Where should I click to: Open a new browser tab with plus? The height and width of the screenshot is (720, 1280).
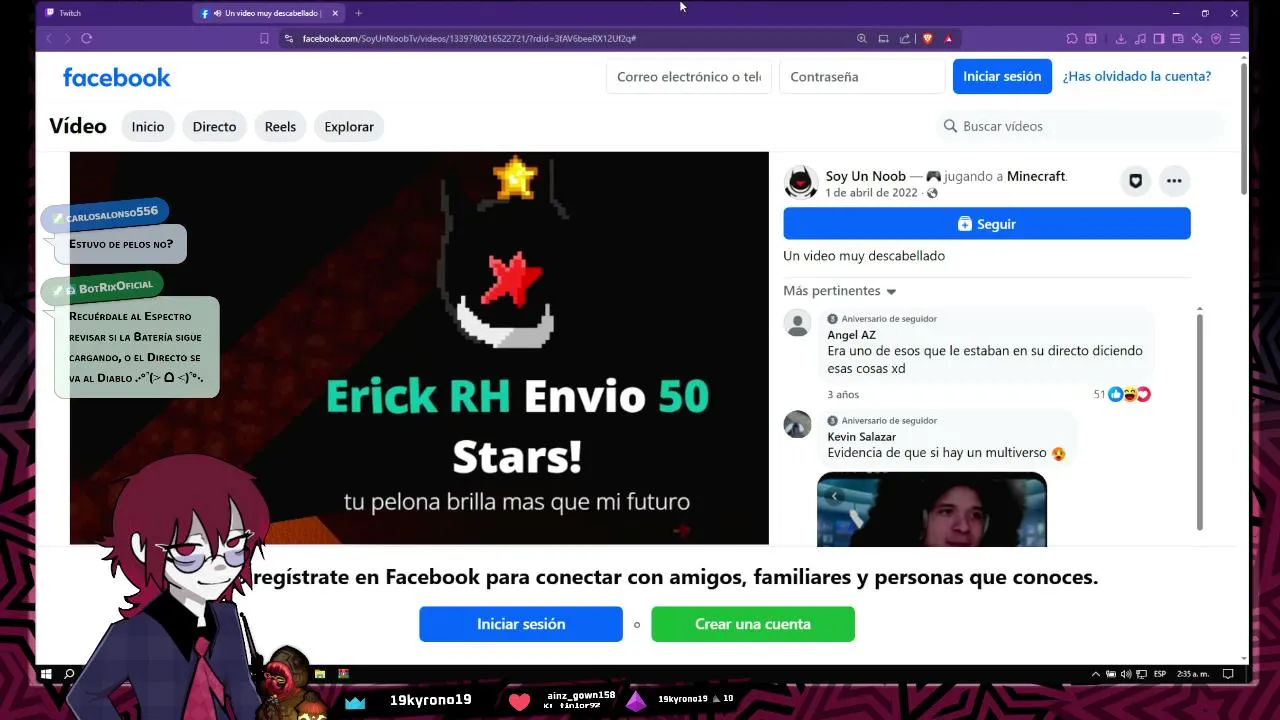(x=358, y=13)
